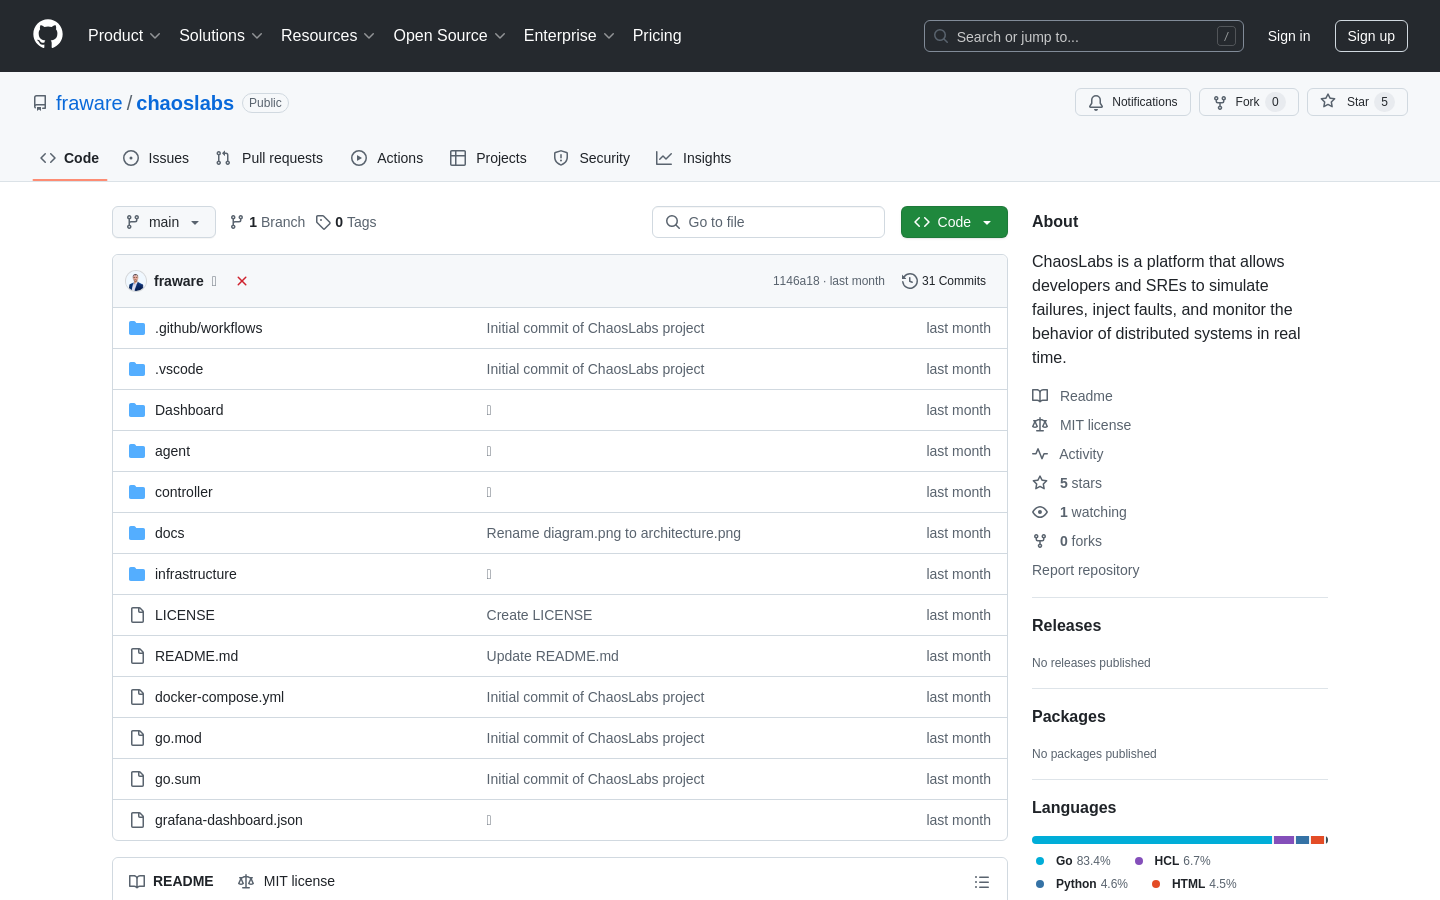
Task: Click the 5 stars link
Action: (1067, 483)
